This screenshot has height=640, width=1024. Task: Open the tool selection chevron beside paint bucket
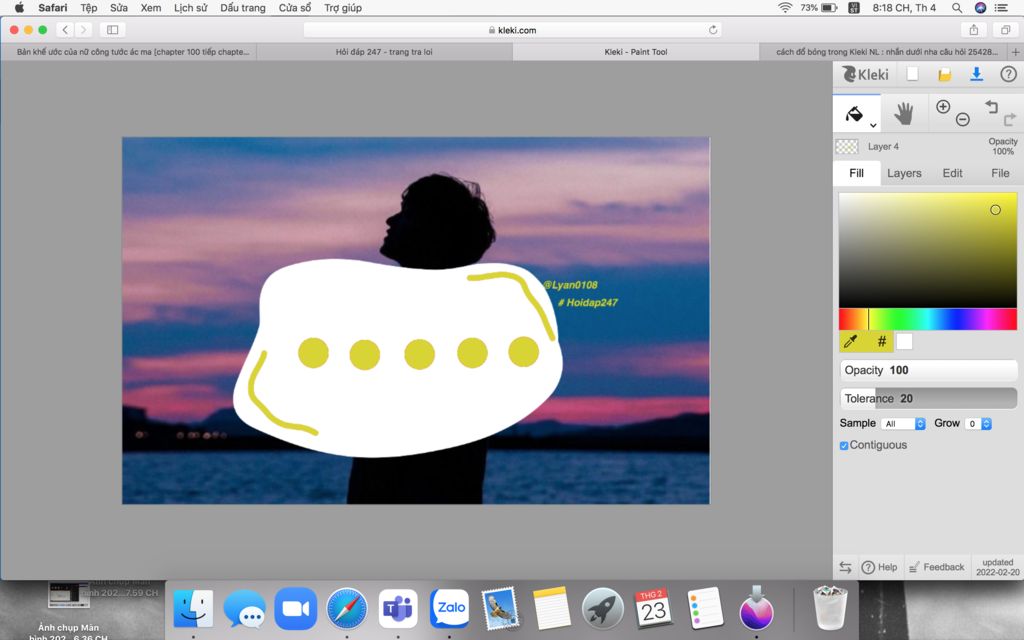click(x=873, y=125)
